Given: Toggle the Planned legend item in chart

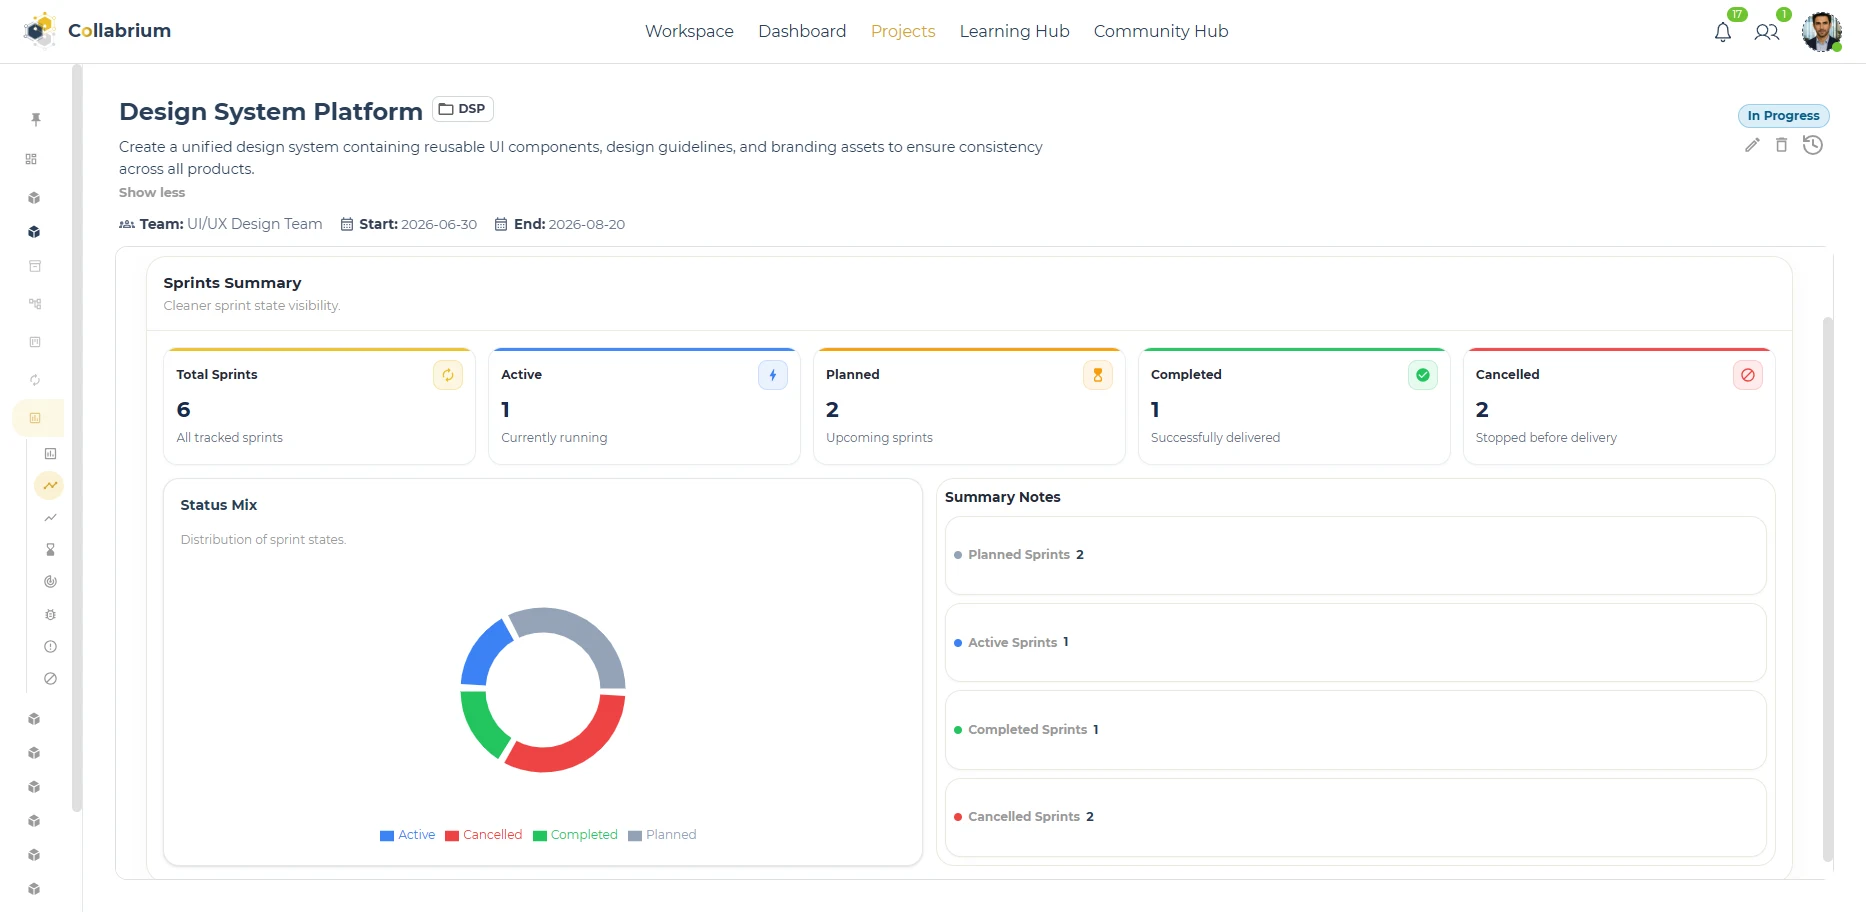Looking at the screenshot, I should pos(662,835).
